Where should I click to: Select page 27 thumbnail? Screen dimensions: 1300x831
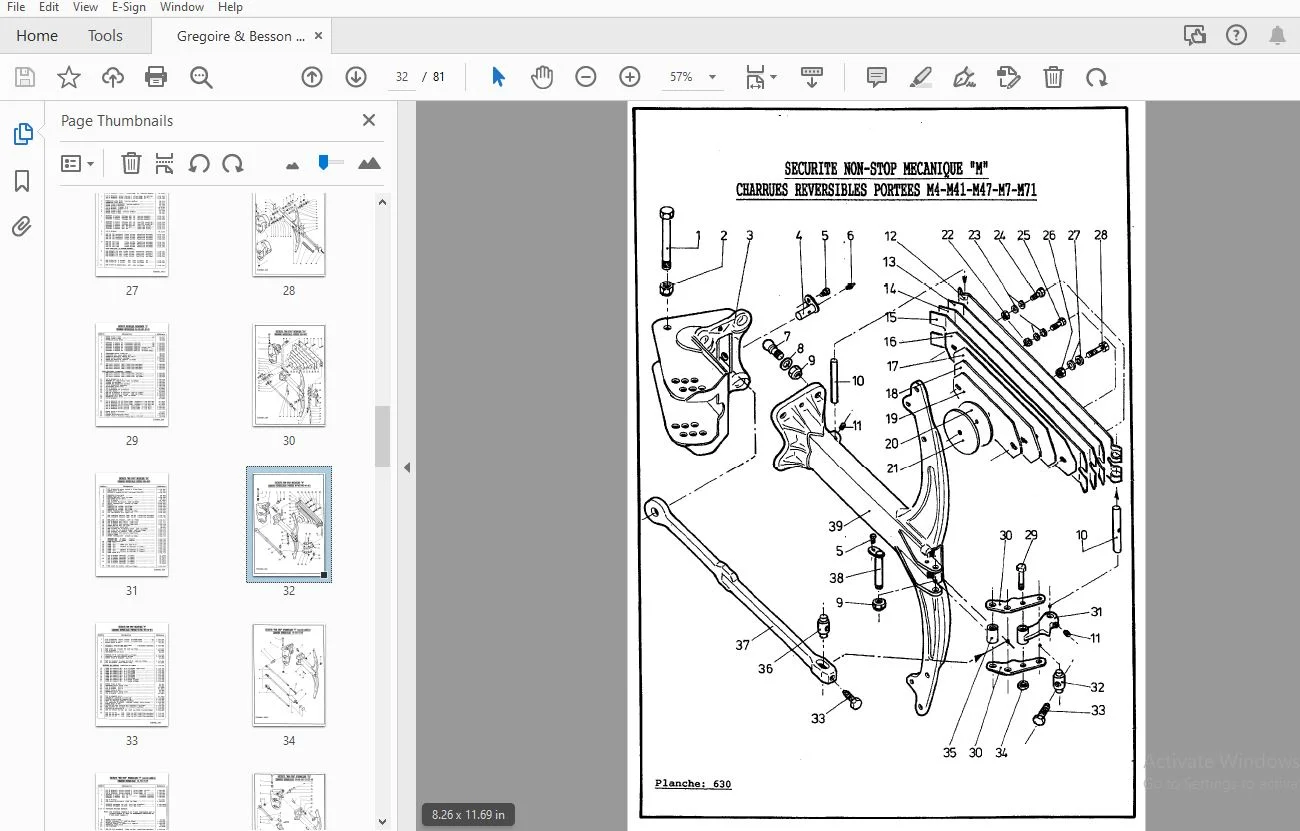pos(132,235)
